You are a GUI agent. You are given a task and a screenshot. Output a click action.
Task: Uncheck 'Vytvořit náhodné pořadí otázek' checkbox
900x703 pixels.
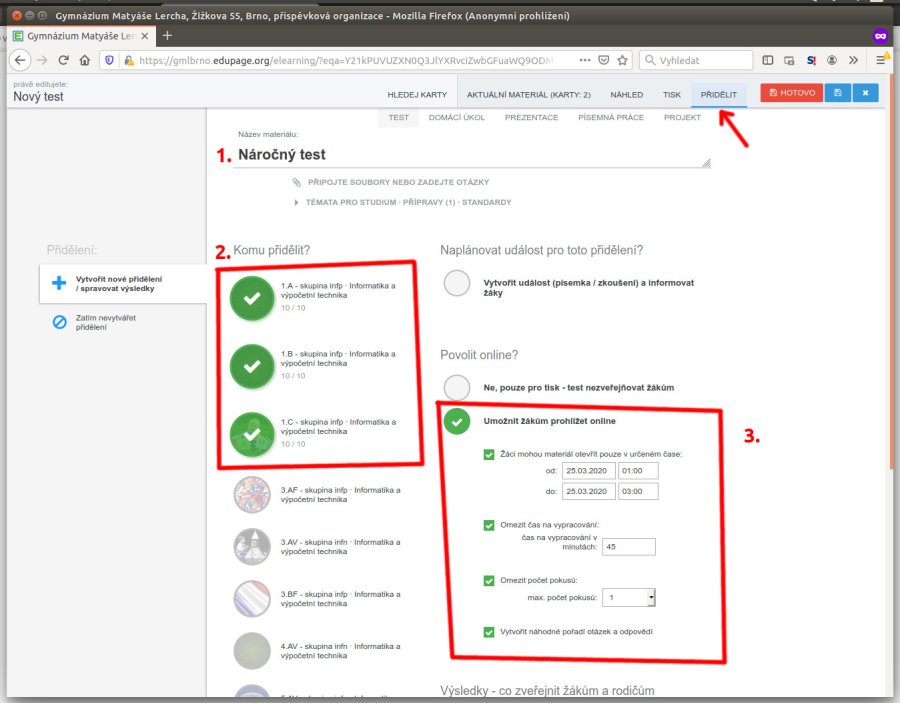(489, 632)
